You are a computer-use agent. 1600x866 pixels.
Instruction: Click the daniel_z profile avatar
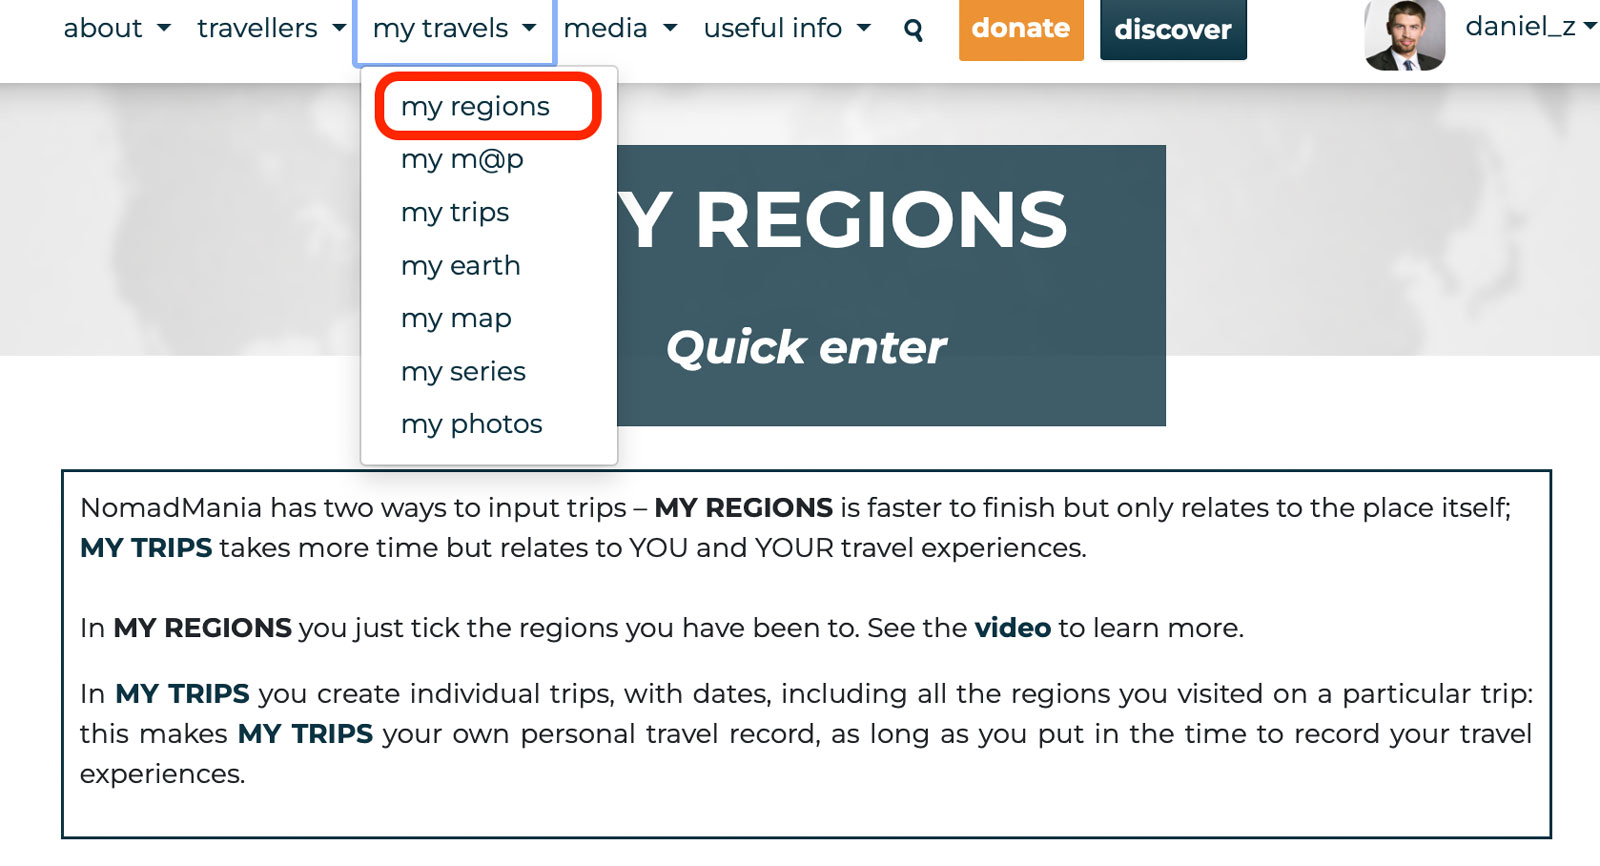(1404, 35)
